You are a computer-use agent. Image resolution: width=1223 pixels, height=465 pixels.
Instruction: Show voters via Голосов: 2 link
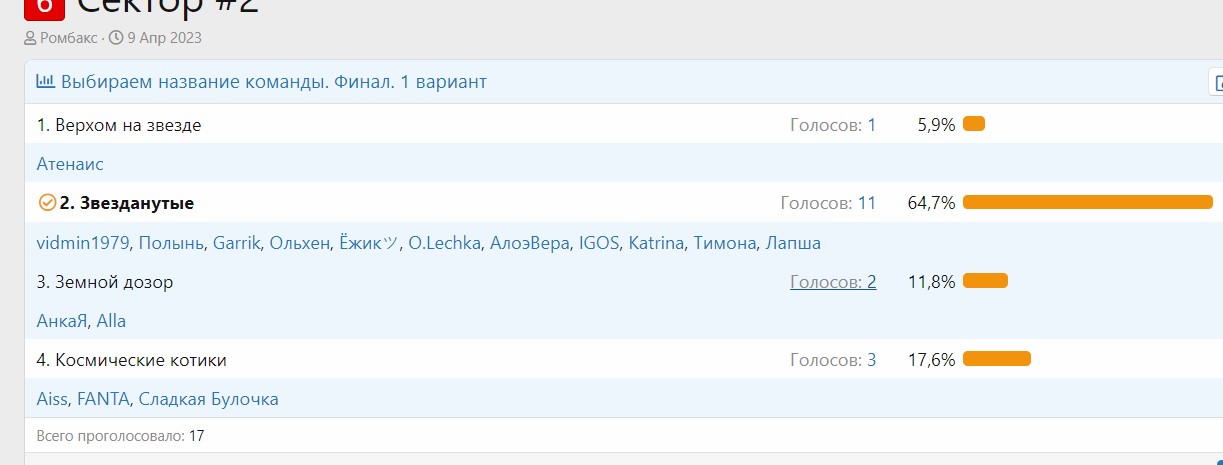pyautogui.click(x=833, y=282)
